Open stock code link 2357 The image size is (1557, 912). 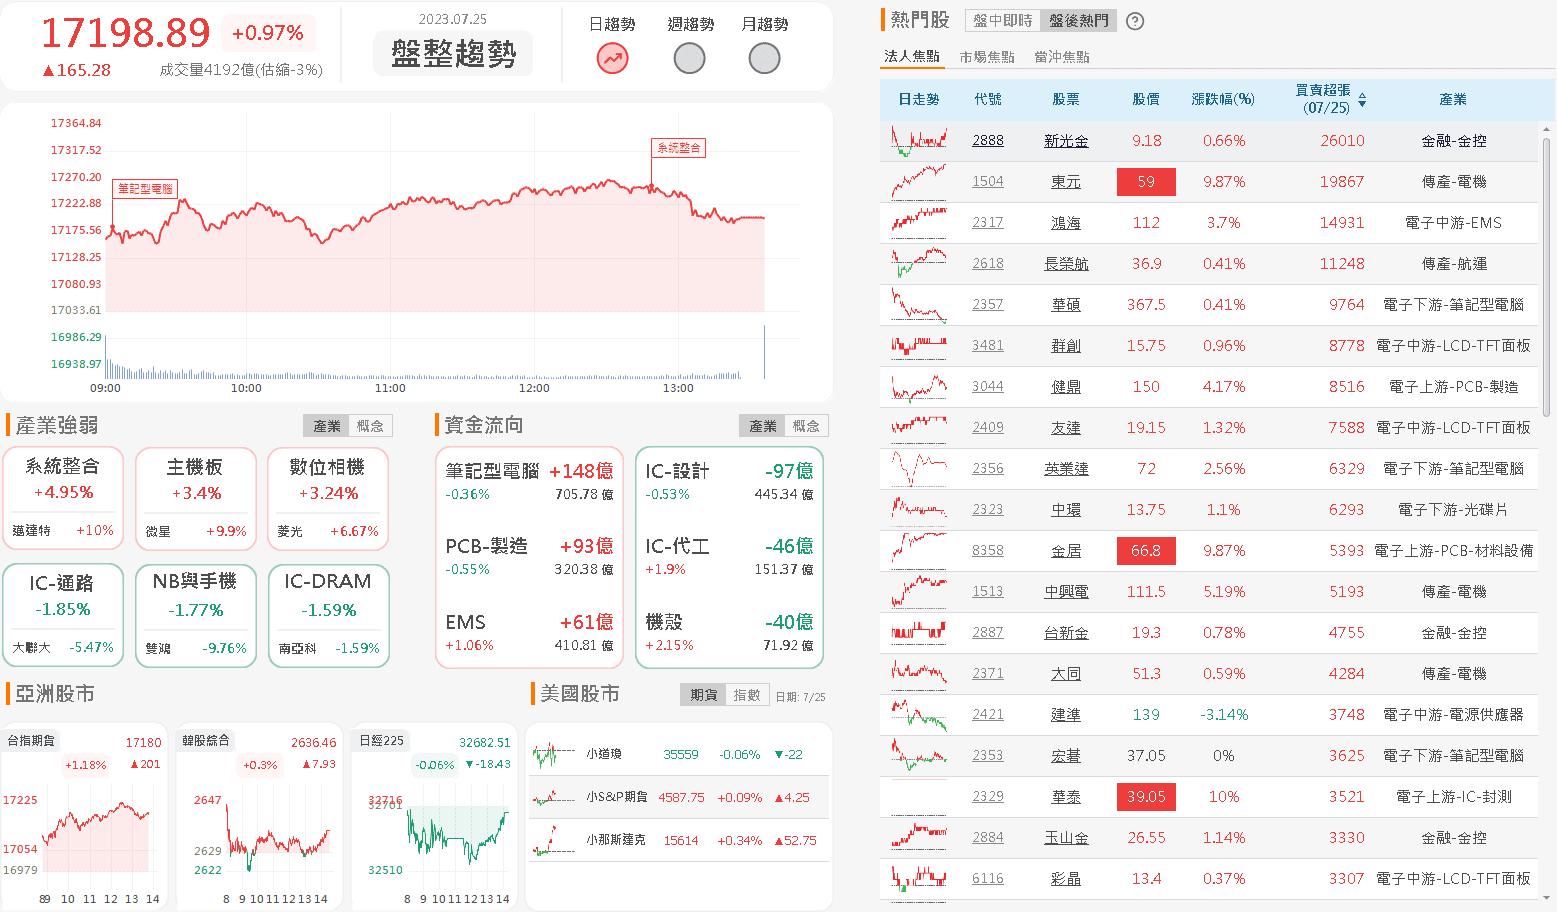tap(988, 305)
